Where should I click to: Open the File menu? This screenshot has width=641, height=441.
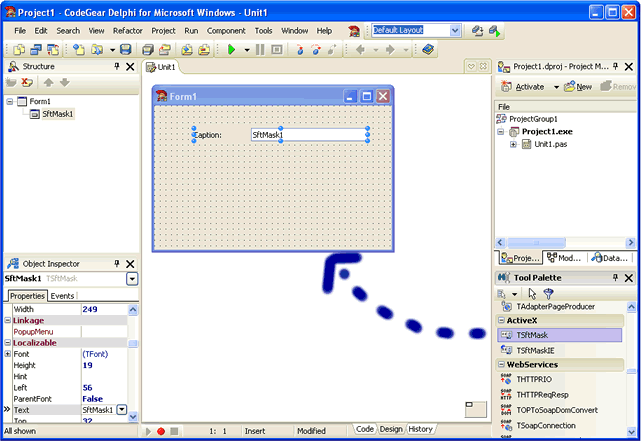20,31
